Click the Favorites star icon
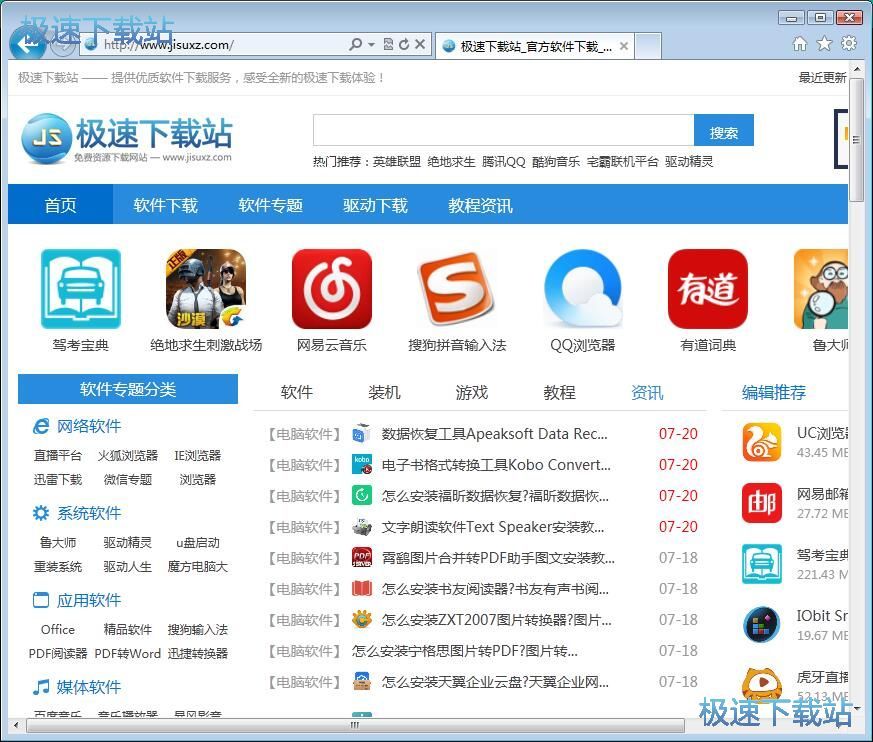873x742 pixels. coord(824,43)
